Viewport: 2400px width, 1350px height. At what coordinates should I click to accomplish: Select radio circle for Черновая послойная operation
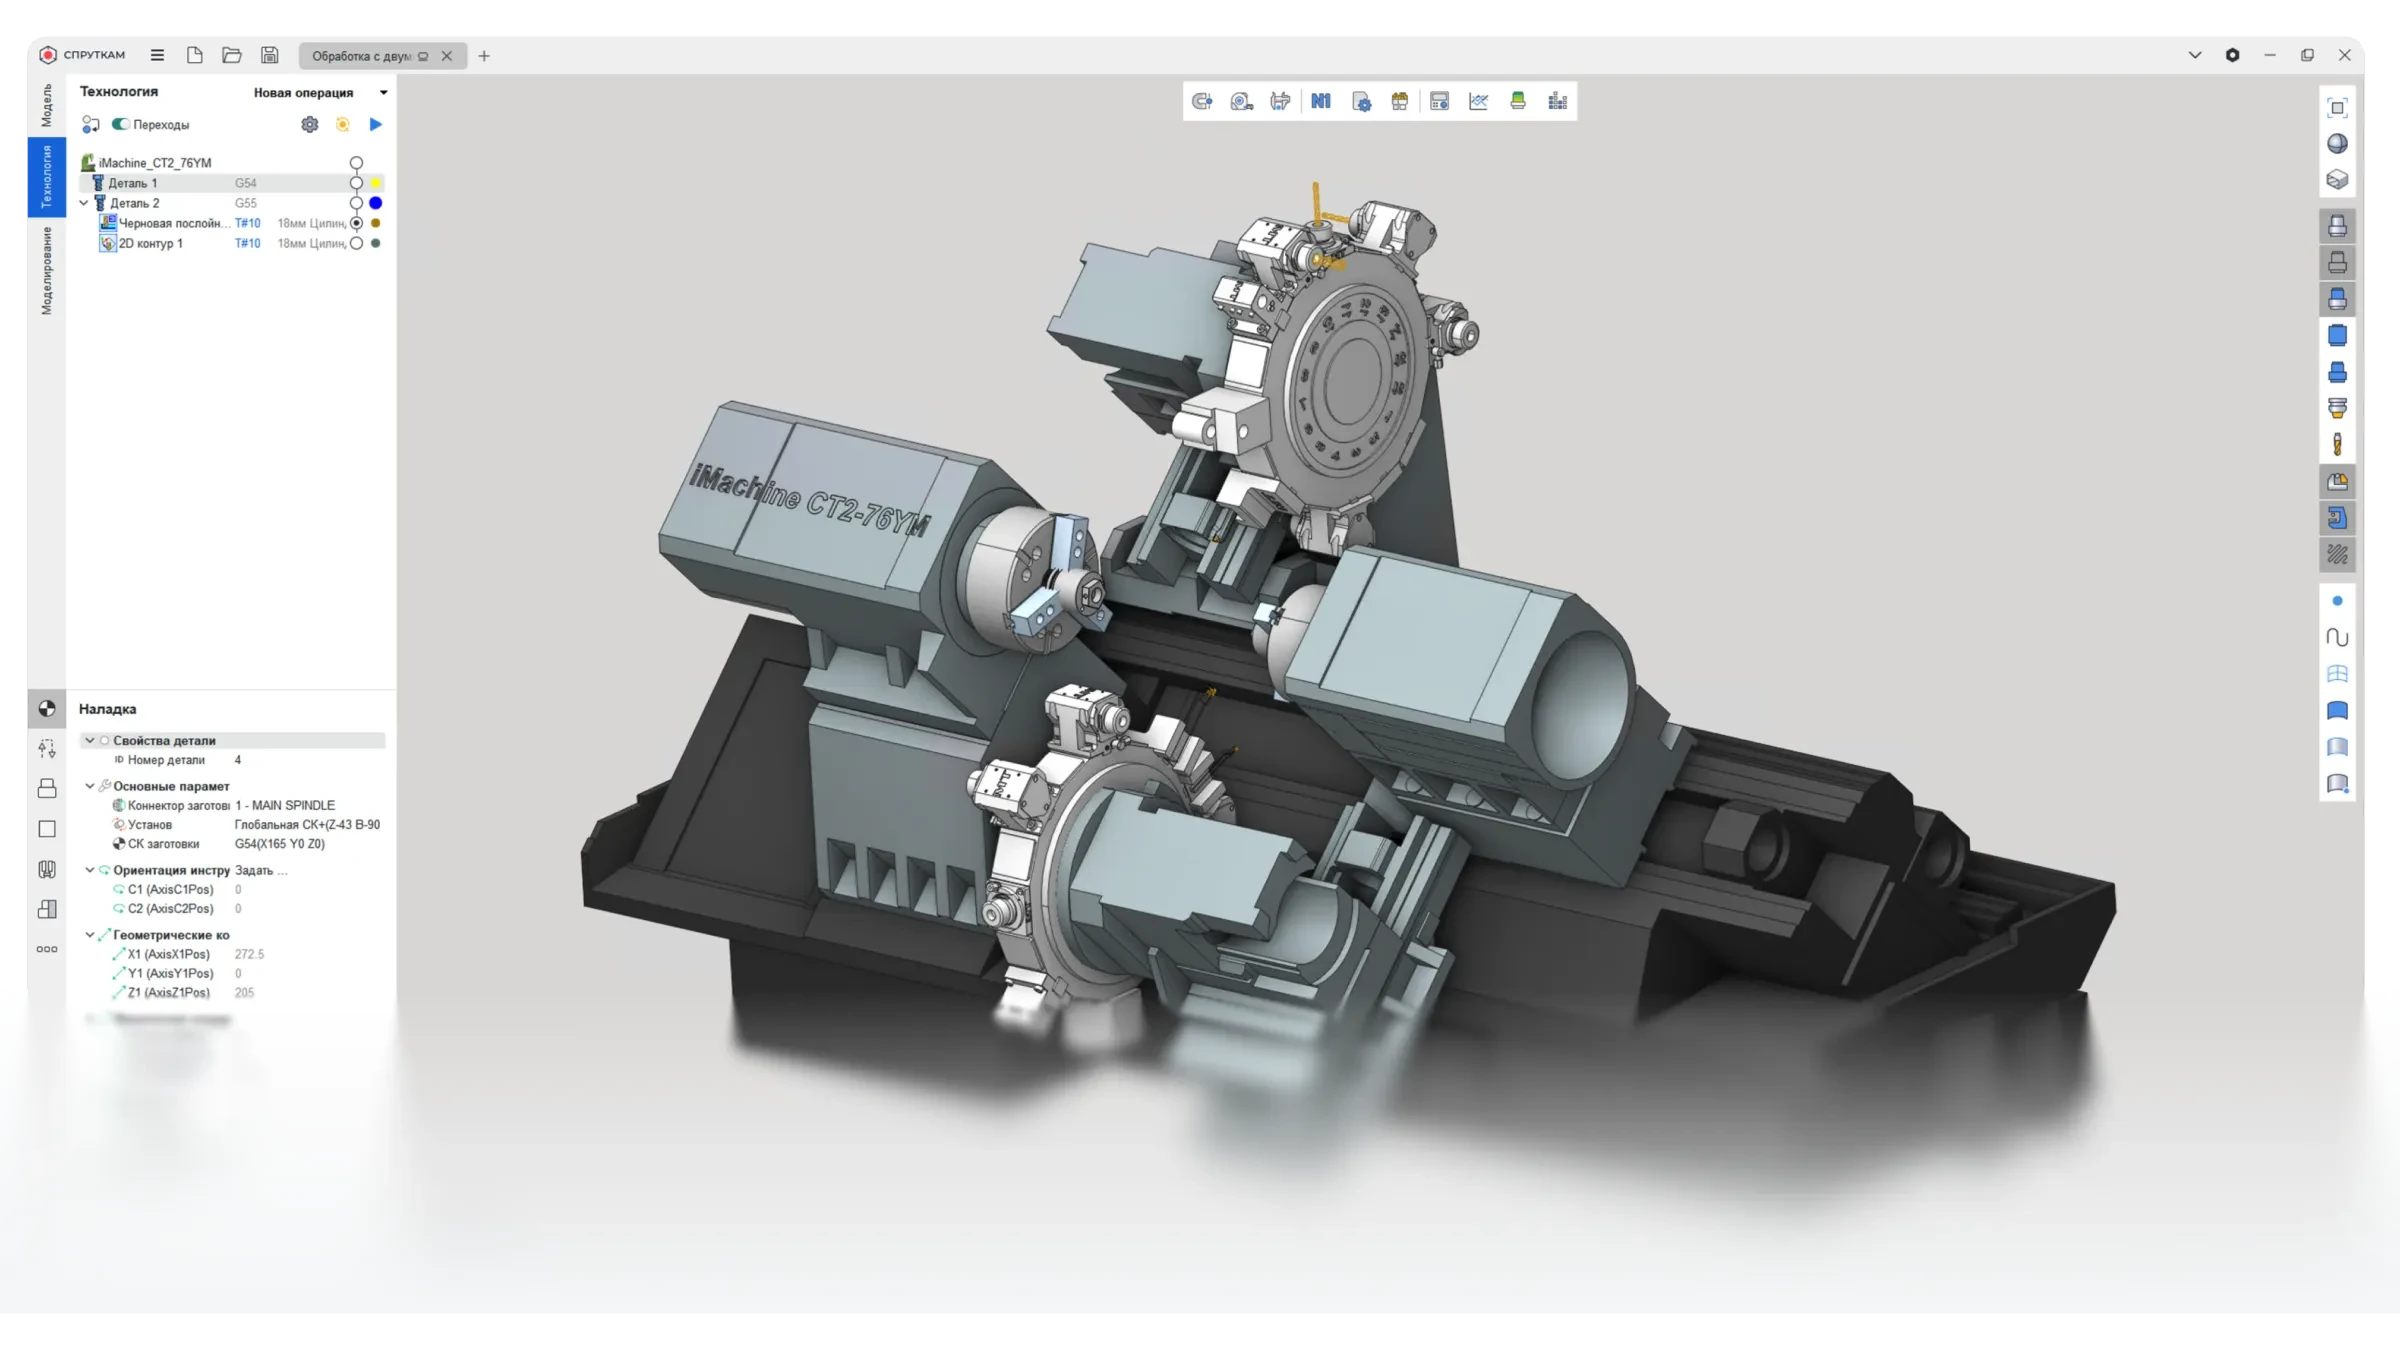pyautogui.click(x=356, y=223)
